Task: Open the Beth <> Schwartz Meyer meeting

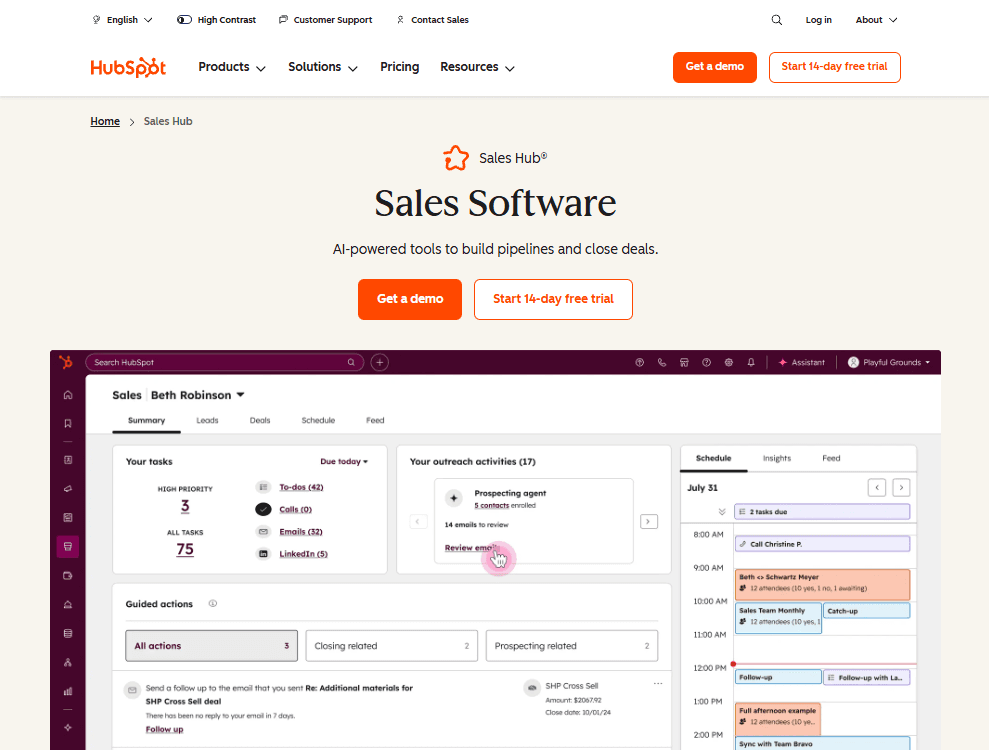Action: (822, 584)
